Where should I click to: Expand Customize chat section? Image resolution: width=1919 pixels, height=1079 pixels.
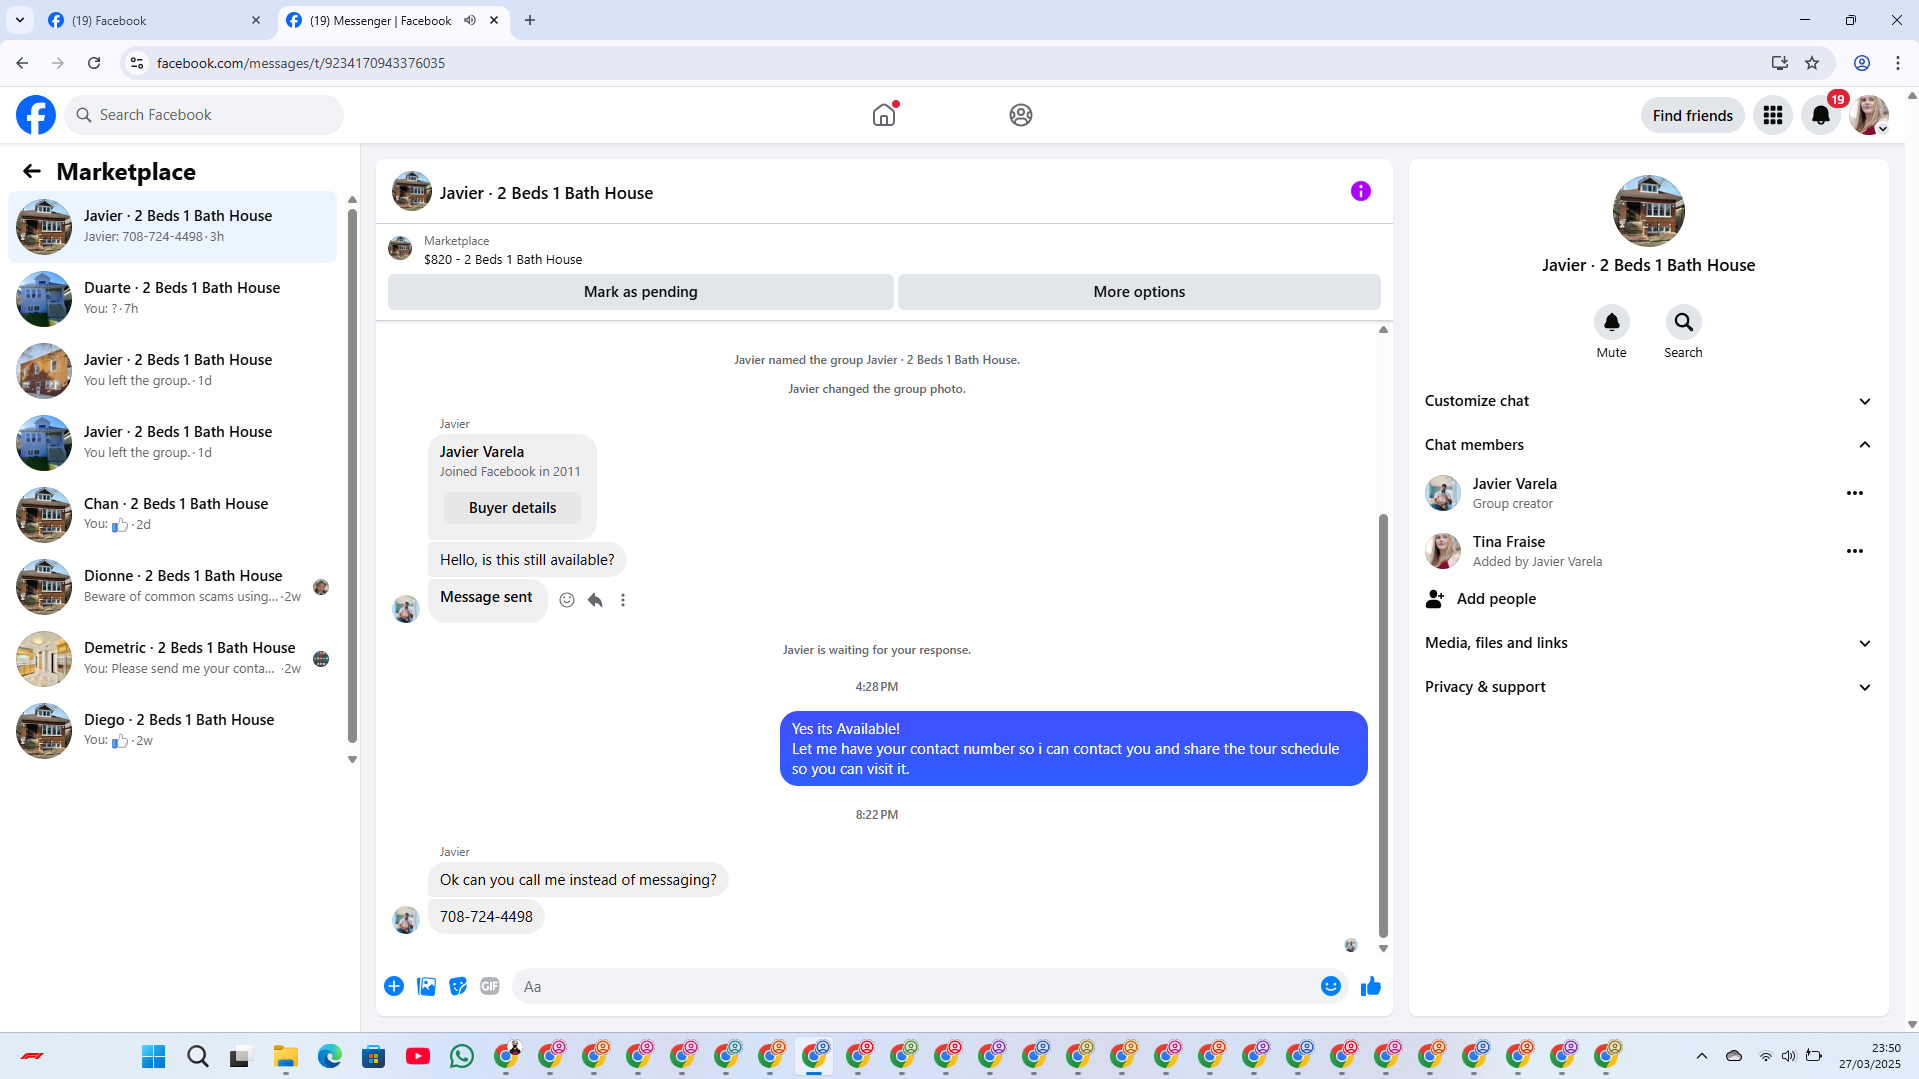click(1648, 401)
